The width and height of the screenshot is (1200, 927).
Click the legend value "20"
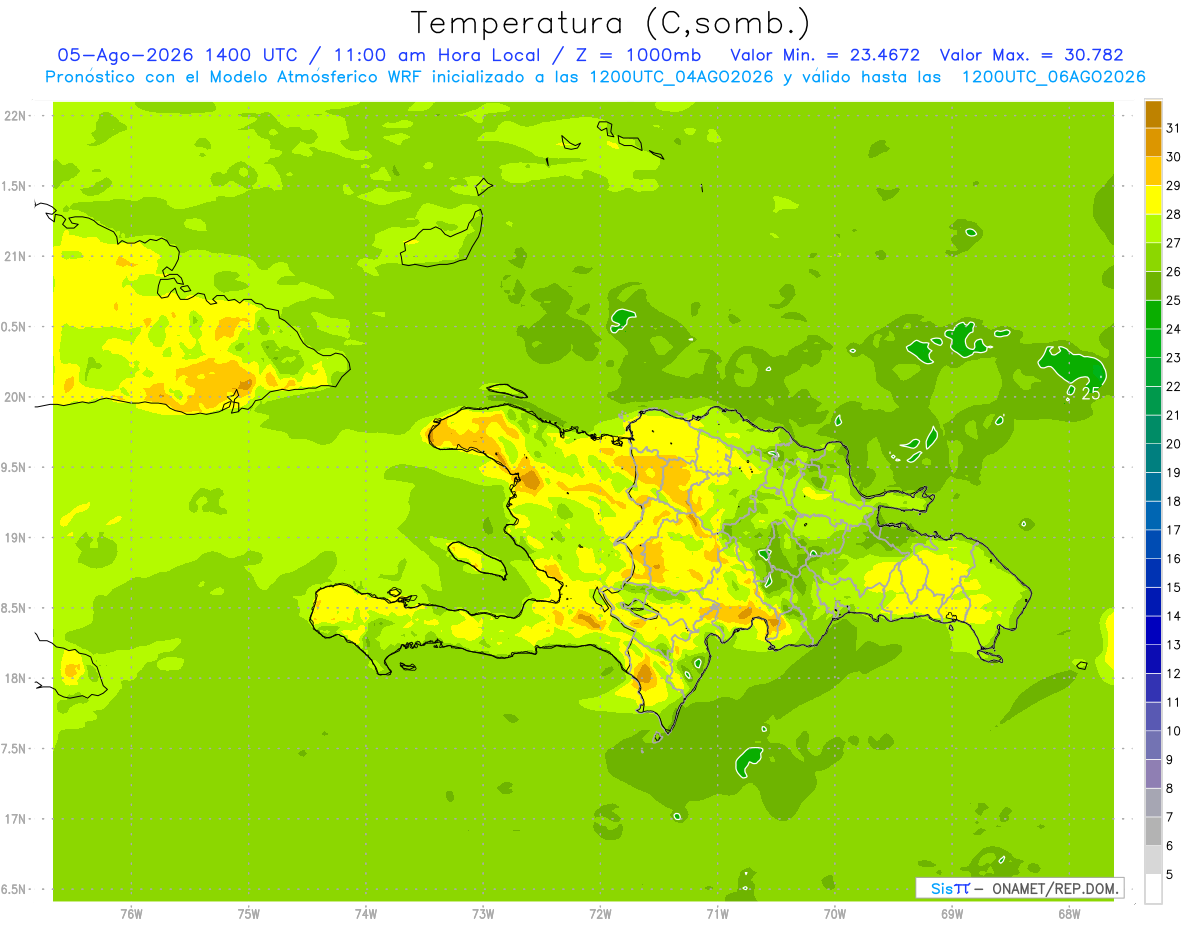coord(1174,444)
